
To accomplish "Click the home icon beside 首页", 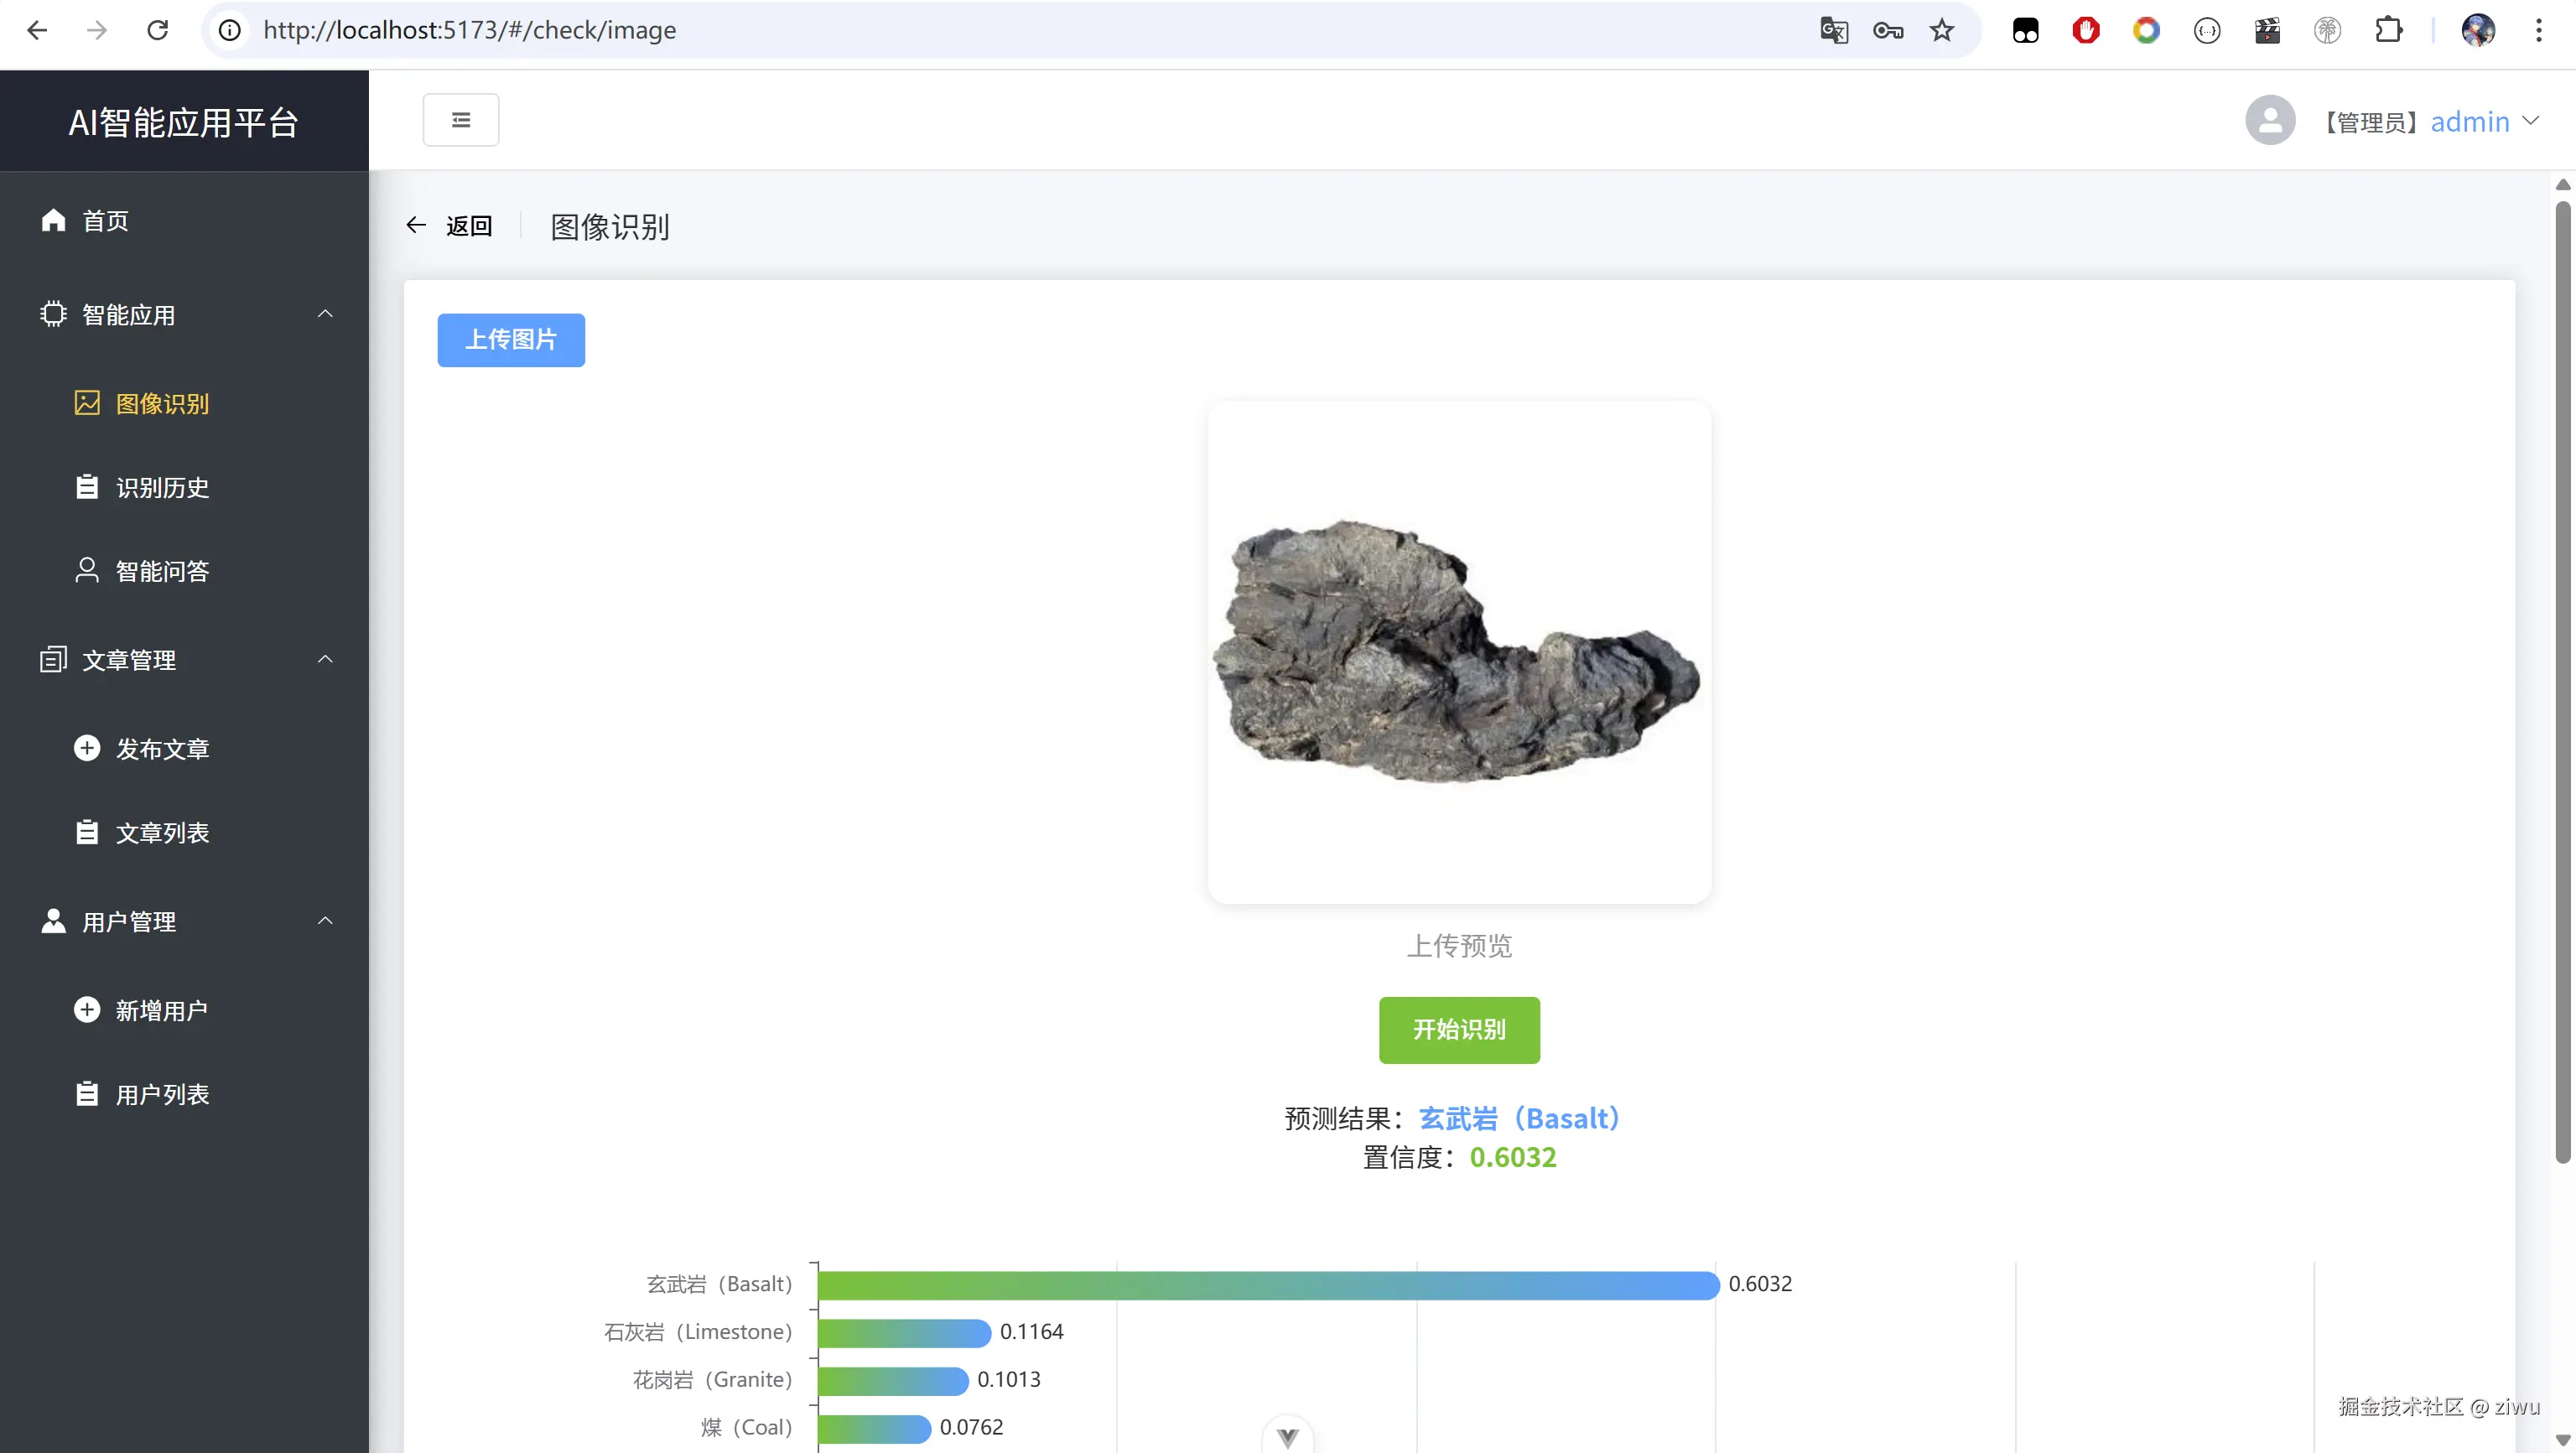I will point(53,220).
